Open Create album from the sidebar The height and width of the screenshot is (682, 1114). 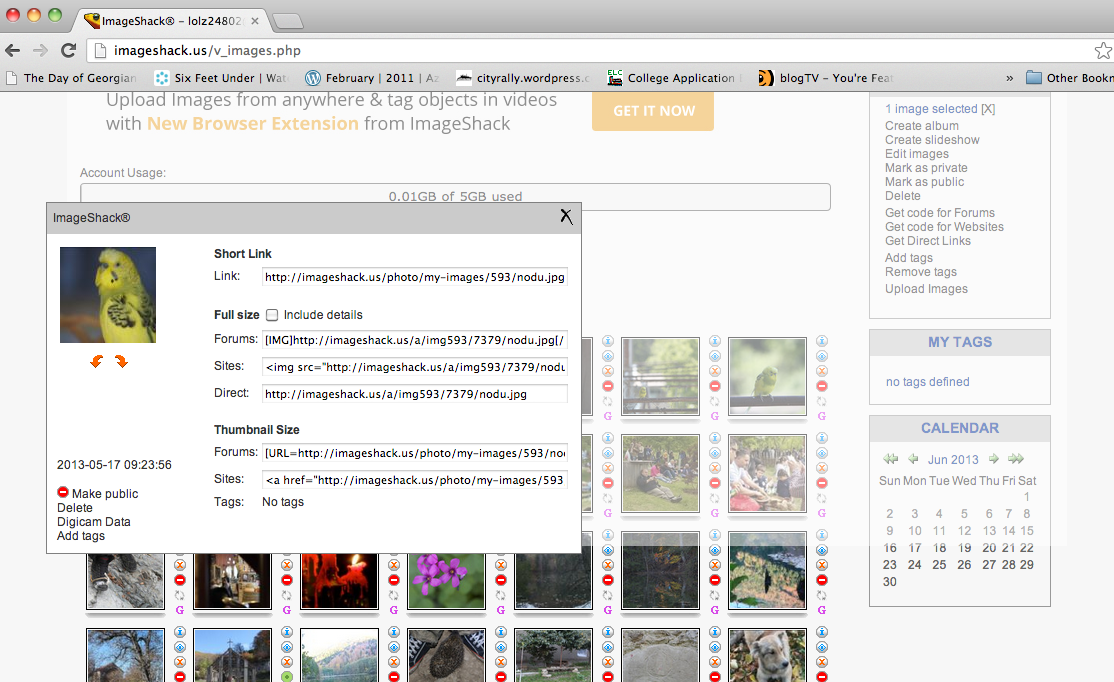917,126
